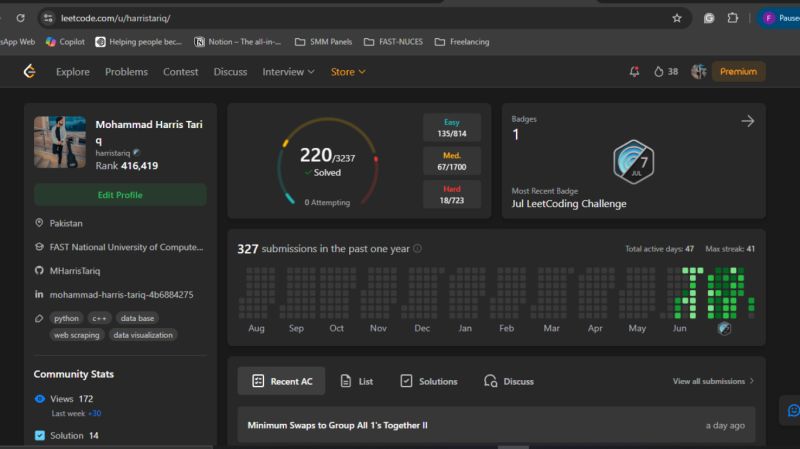Open site information icon in address bar
Viewport: 800px width, 449px height.
48,18
